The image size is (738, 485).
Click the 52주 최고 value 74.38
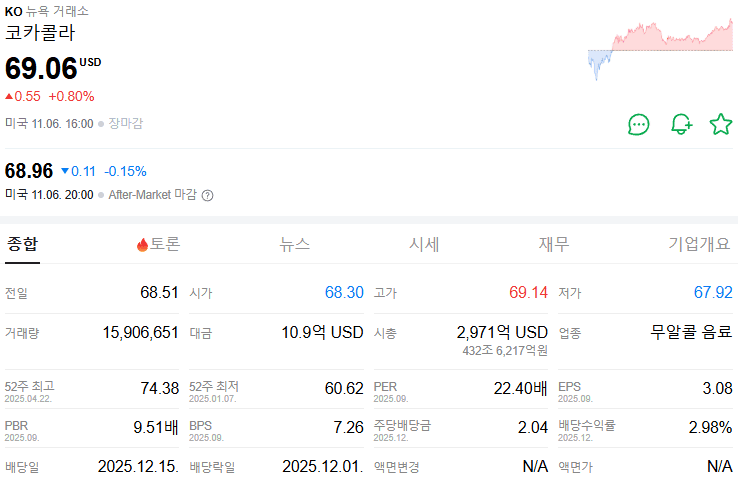(x=160, y=388)
